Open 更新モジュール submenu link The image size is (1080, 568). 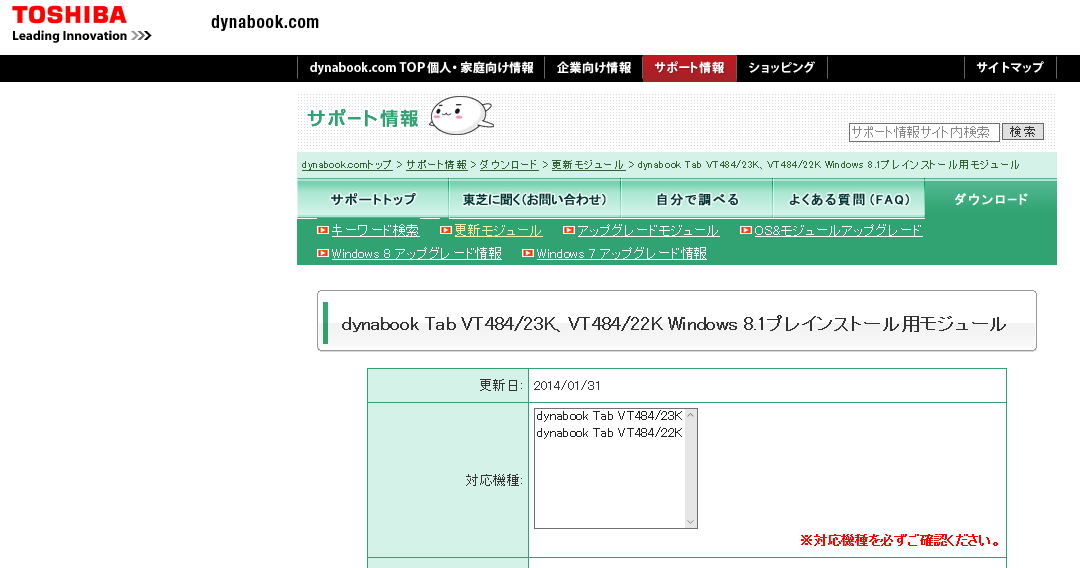(x=498, y=231)
